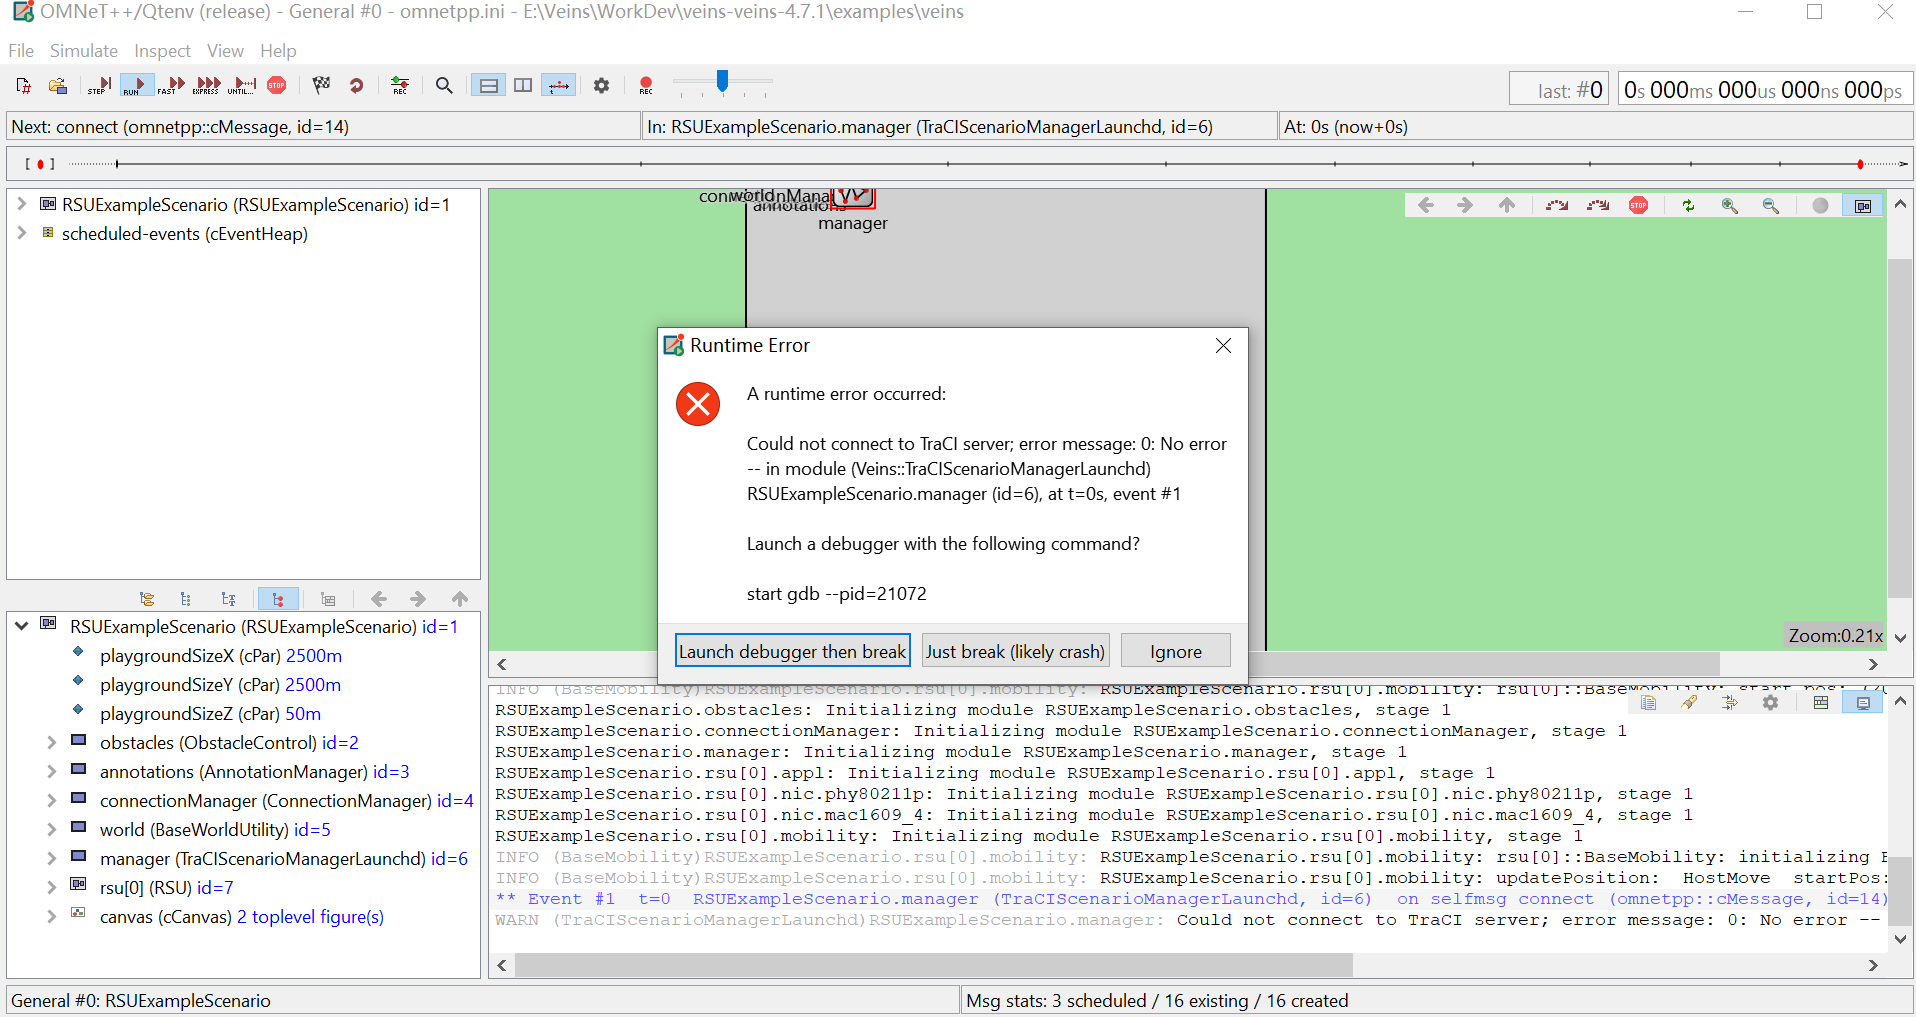Click the Load NED File toolbar icon
1916x1017 pixels.
58,86
